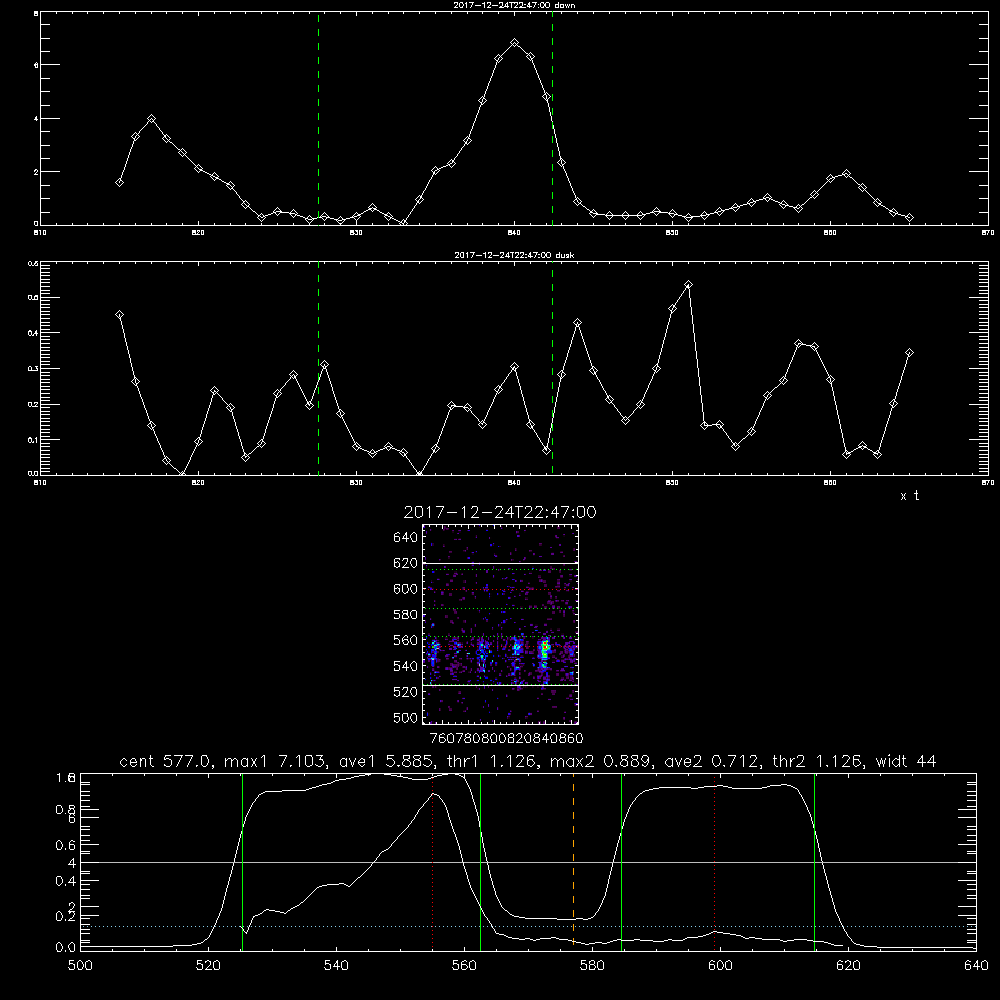The height and width of the screenshot is (1000, 1000).
Task: Click the peak data point of dawn plot near 840
Action: tap(515, 43)
